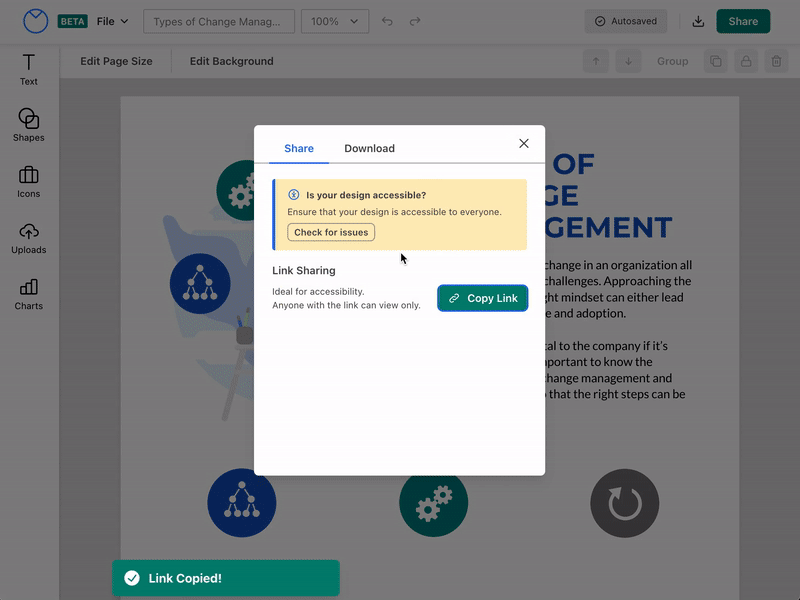Open the Shapes panel in the sidebar
Image resolution: width=800 pixels, height=600 pixels.
coord(28,126)
